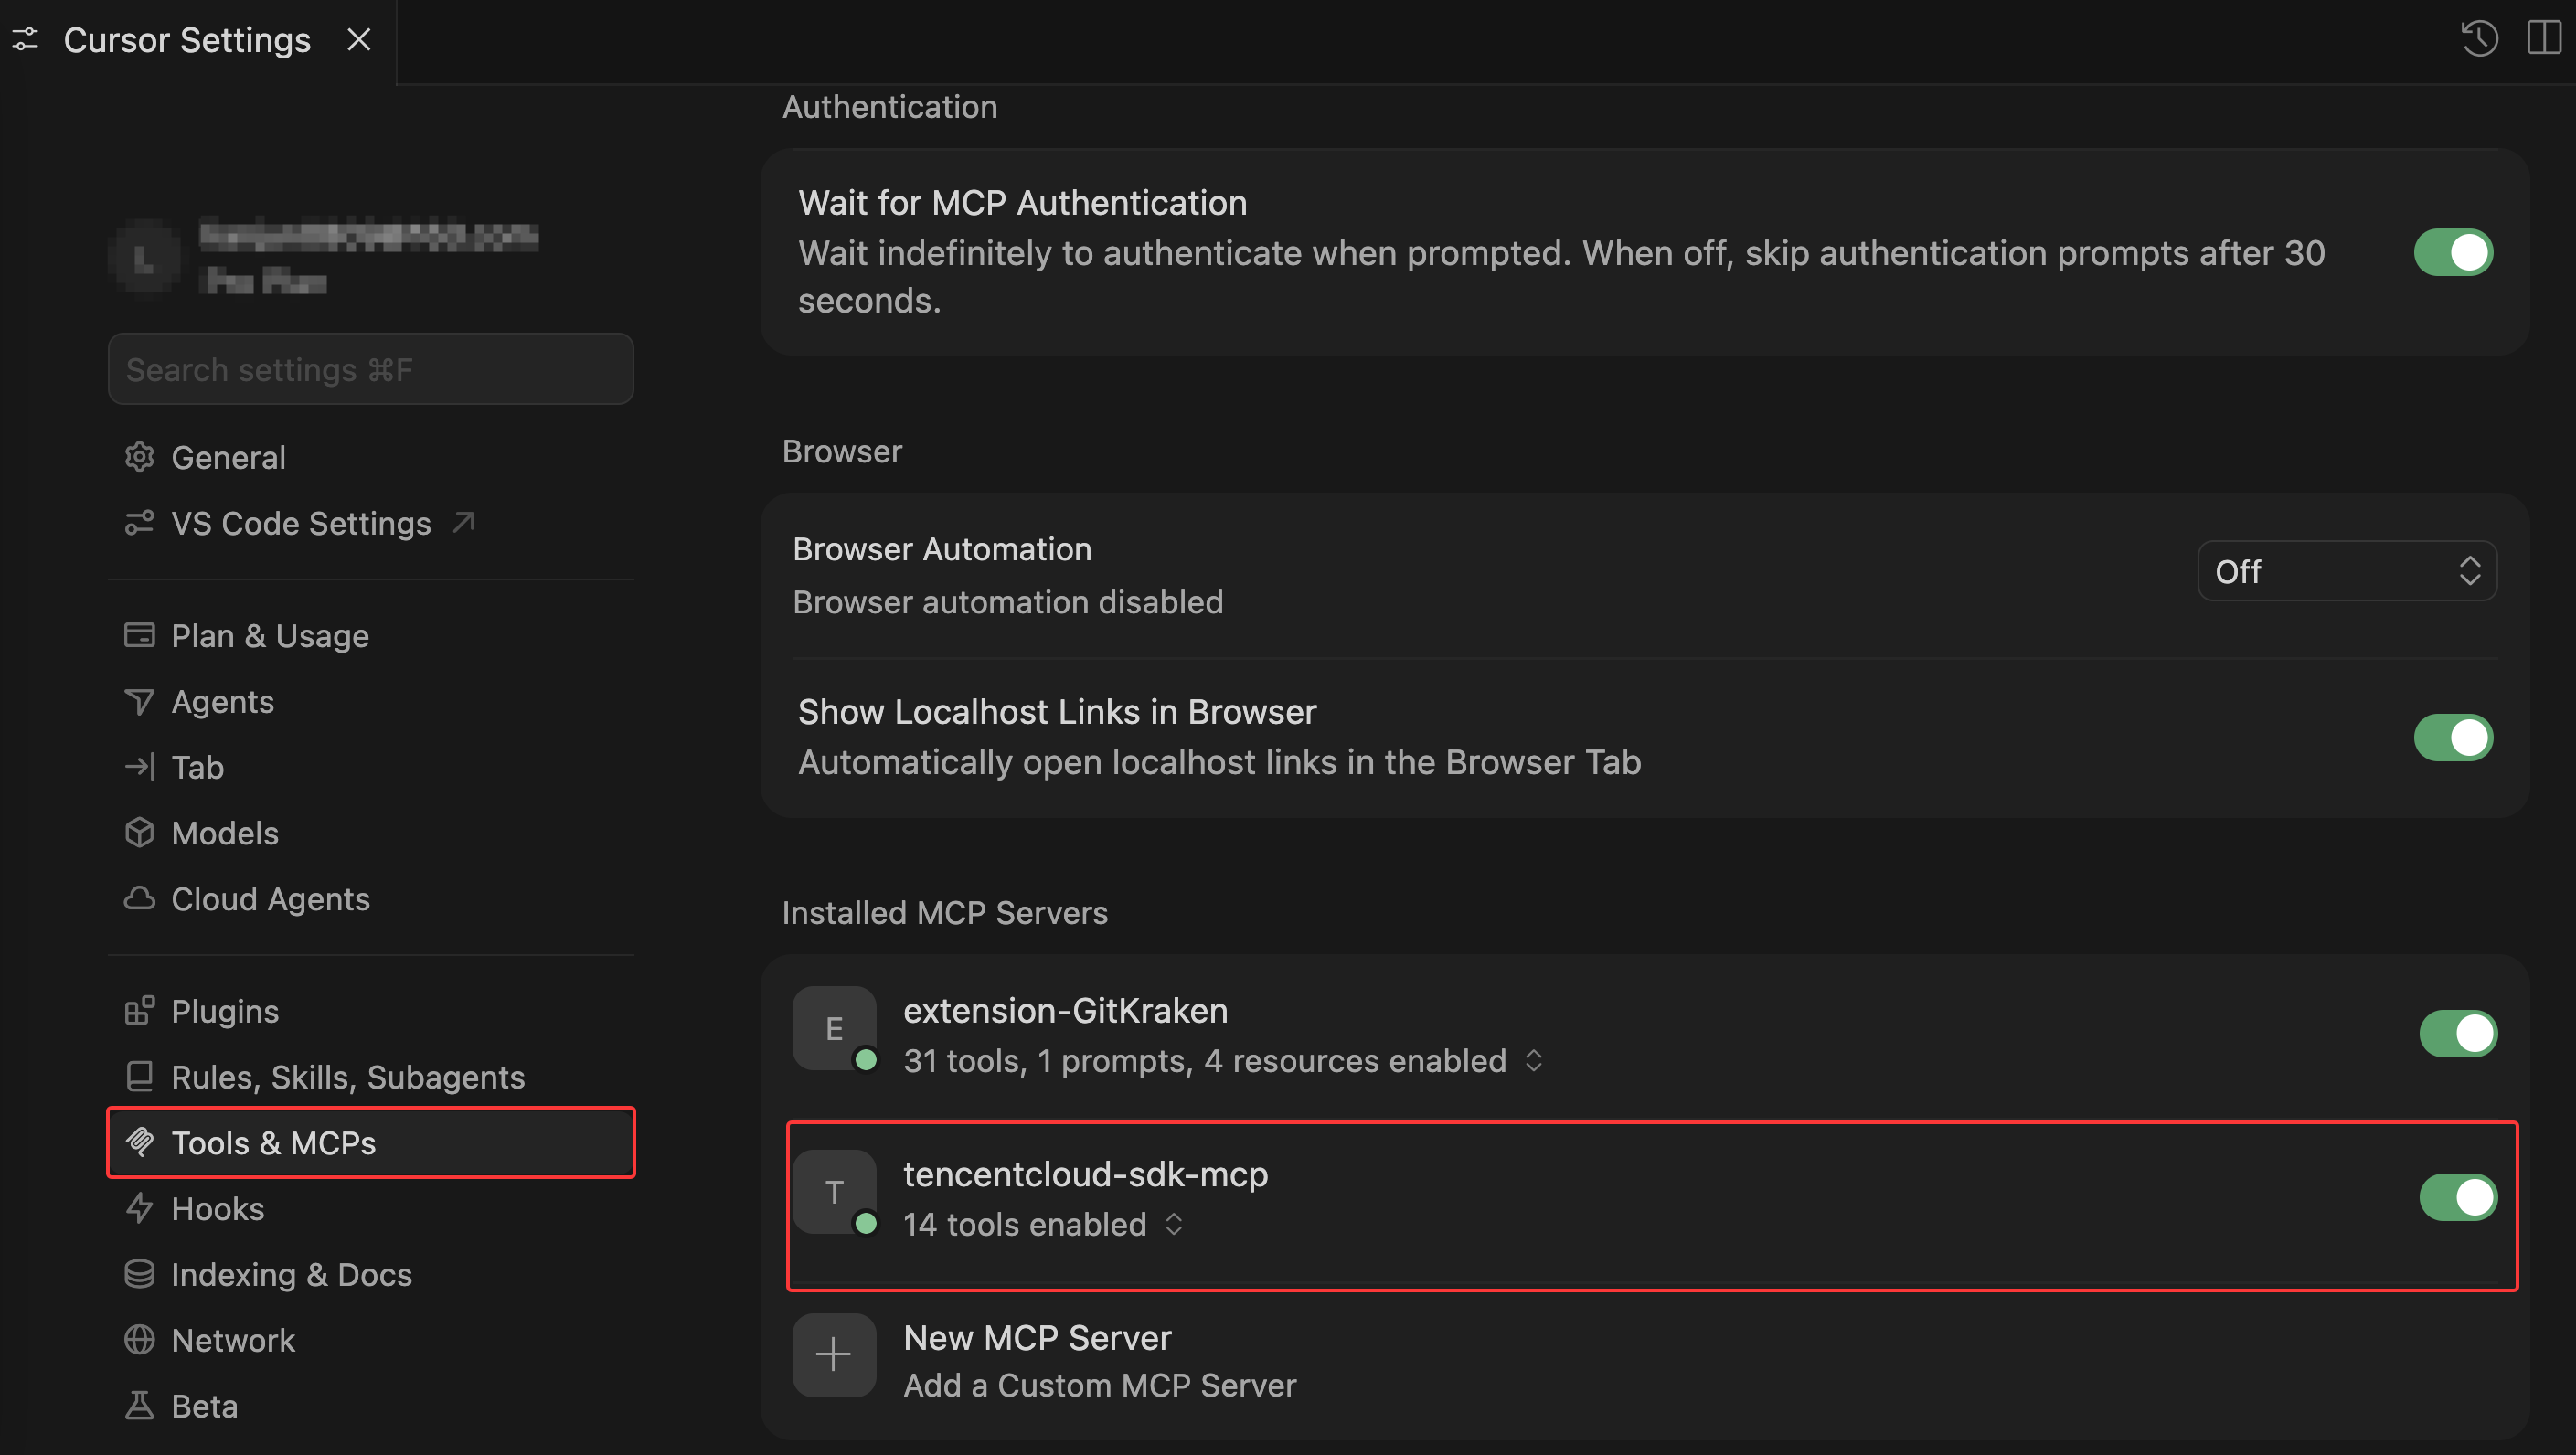Open the Cloud Agents section
This screenshot has width=2576, height=1455.
click(x=370, y=899)
